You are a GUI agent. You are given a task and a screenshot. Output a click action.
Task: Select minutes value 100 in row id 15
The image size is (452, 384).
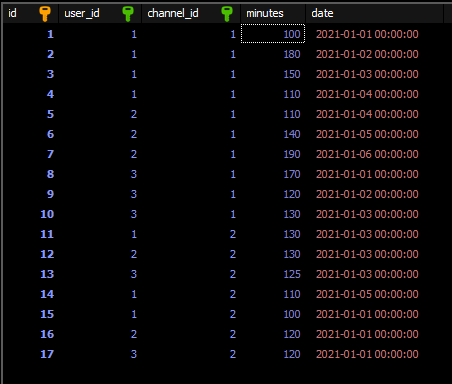(x=292, y=314)
